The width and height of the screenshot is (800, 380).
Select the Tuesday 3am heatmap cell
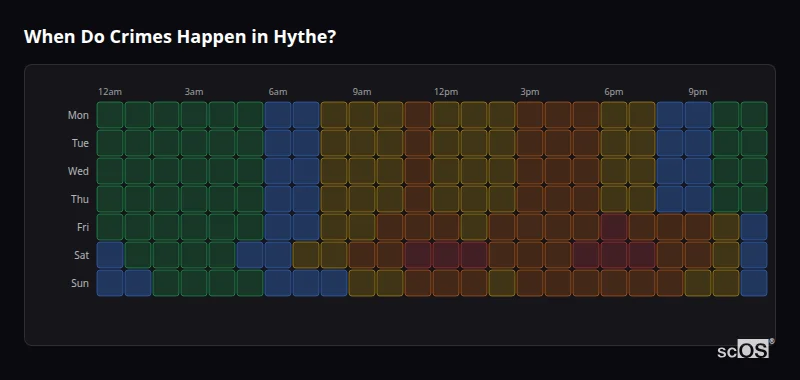(194, 143)
